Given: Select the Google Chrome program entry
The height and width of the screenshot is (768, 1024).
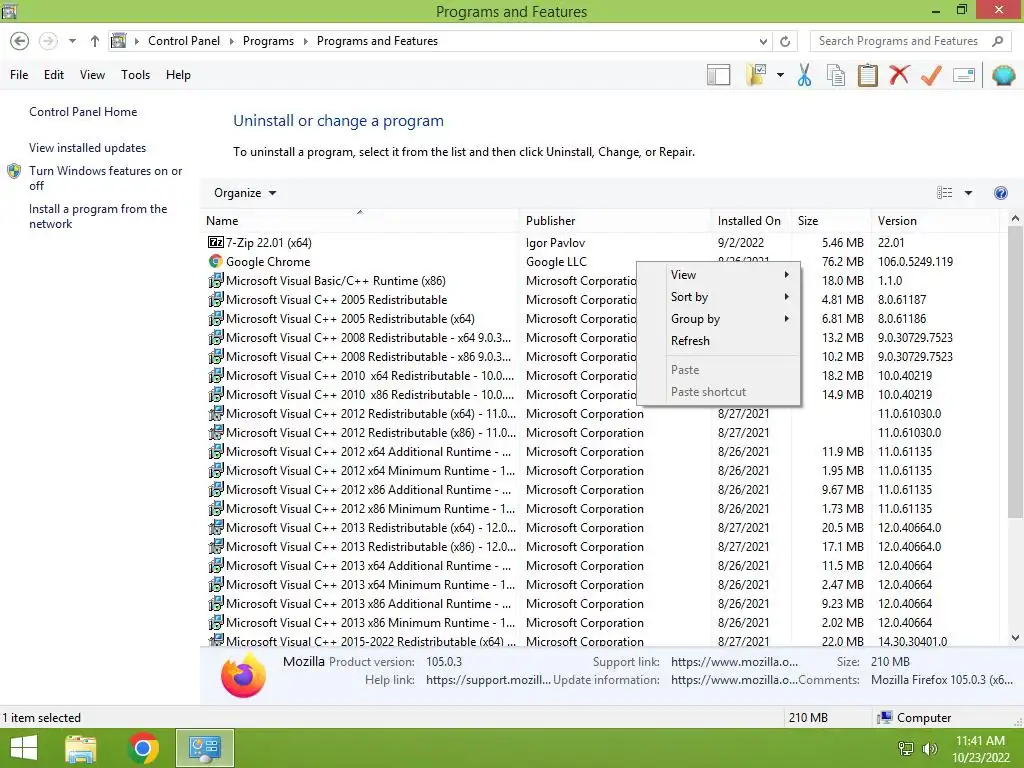Looking at the screenshot, I should [x=259, y=261].
